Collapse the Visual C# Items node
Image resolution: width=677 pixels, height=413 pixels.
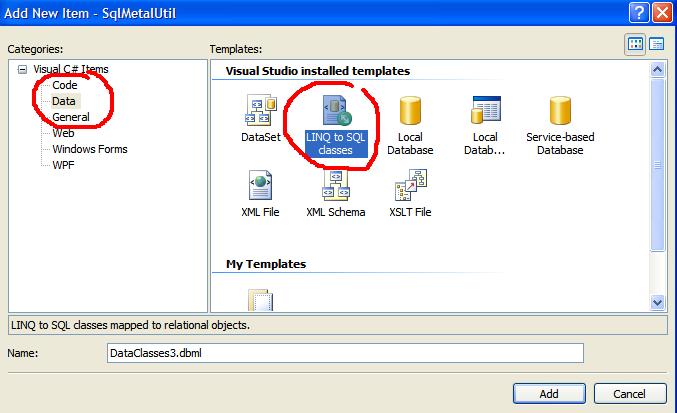pos(22,69)
